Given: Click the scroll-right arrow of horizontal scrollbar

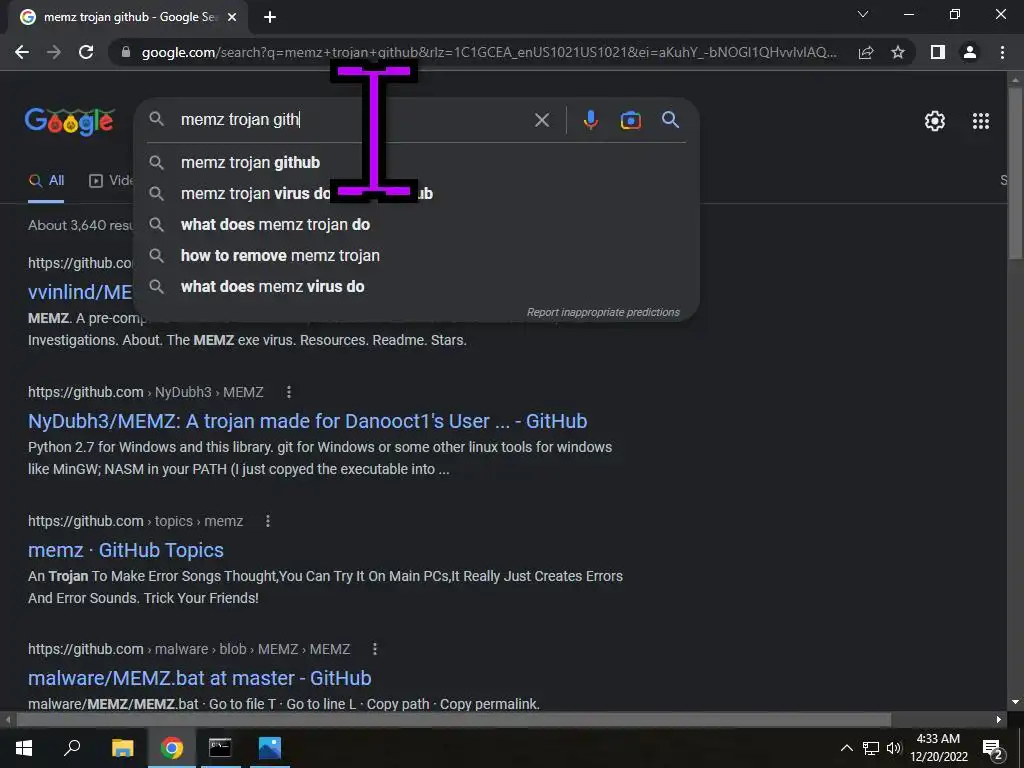Looking at the screenshot, I should pos(999,720).
